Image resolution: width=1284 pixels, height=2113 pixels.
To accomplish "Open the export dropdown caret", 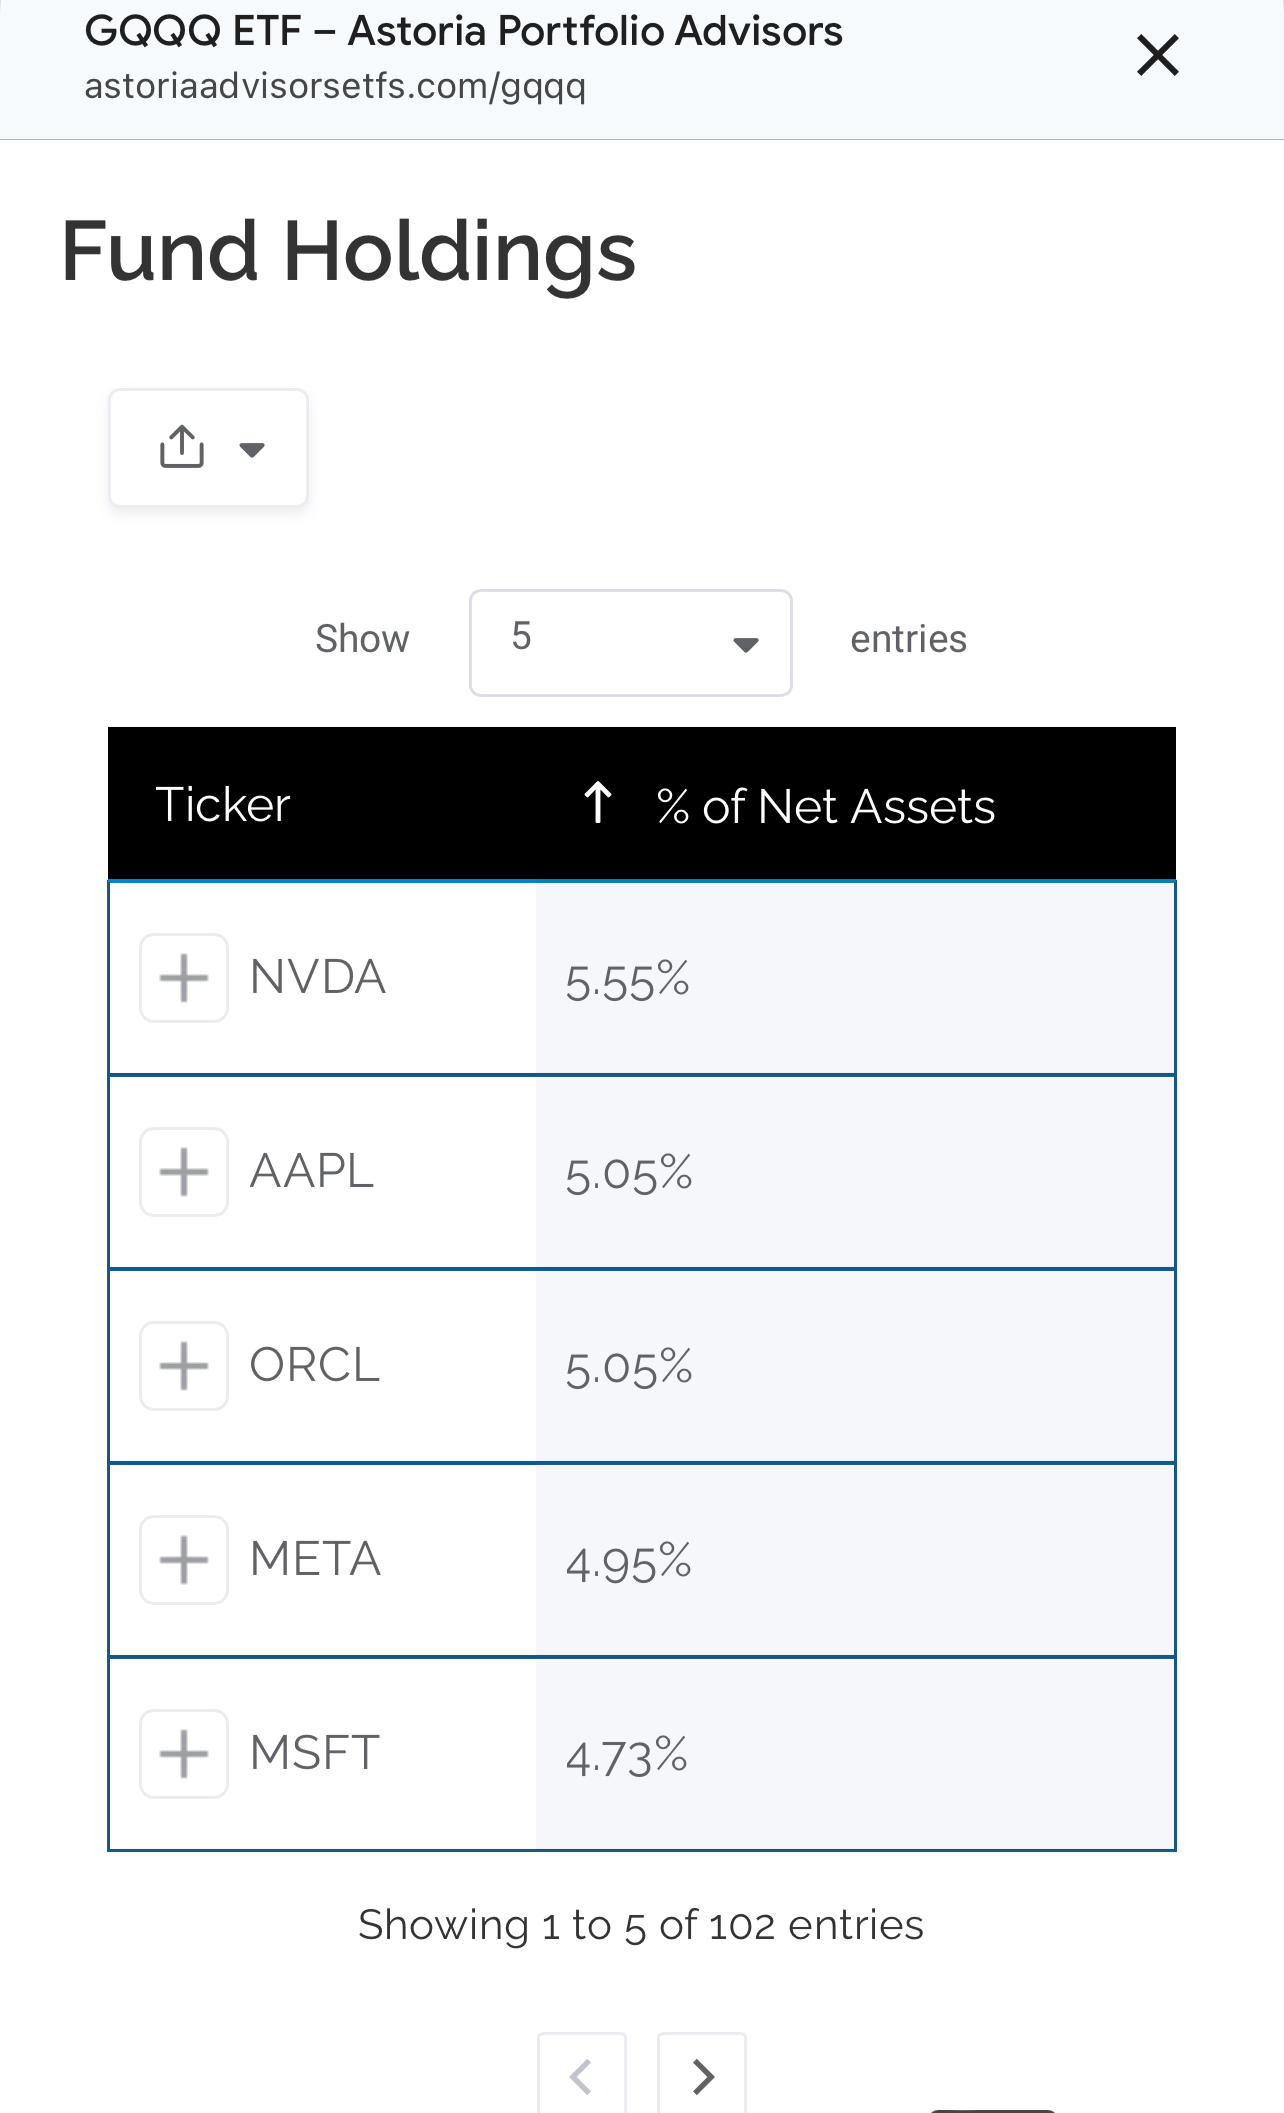I will tap(252, 450).
